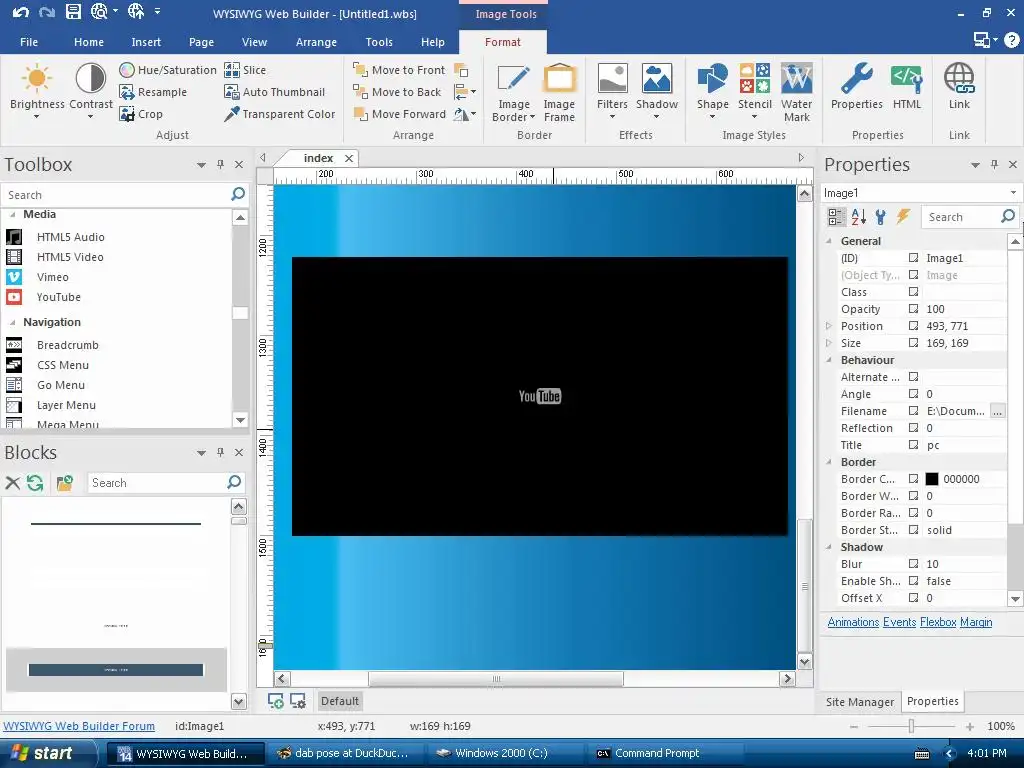Collapse the Behaviour property group
1024x768 pixels.
tap(829, 360)
